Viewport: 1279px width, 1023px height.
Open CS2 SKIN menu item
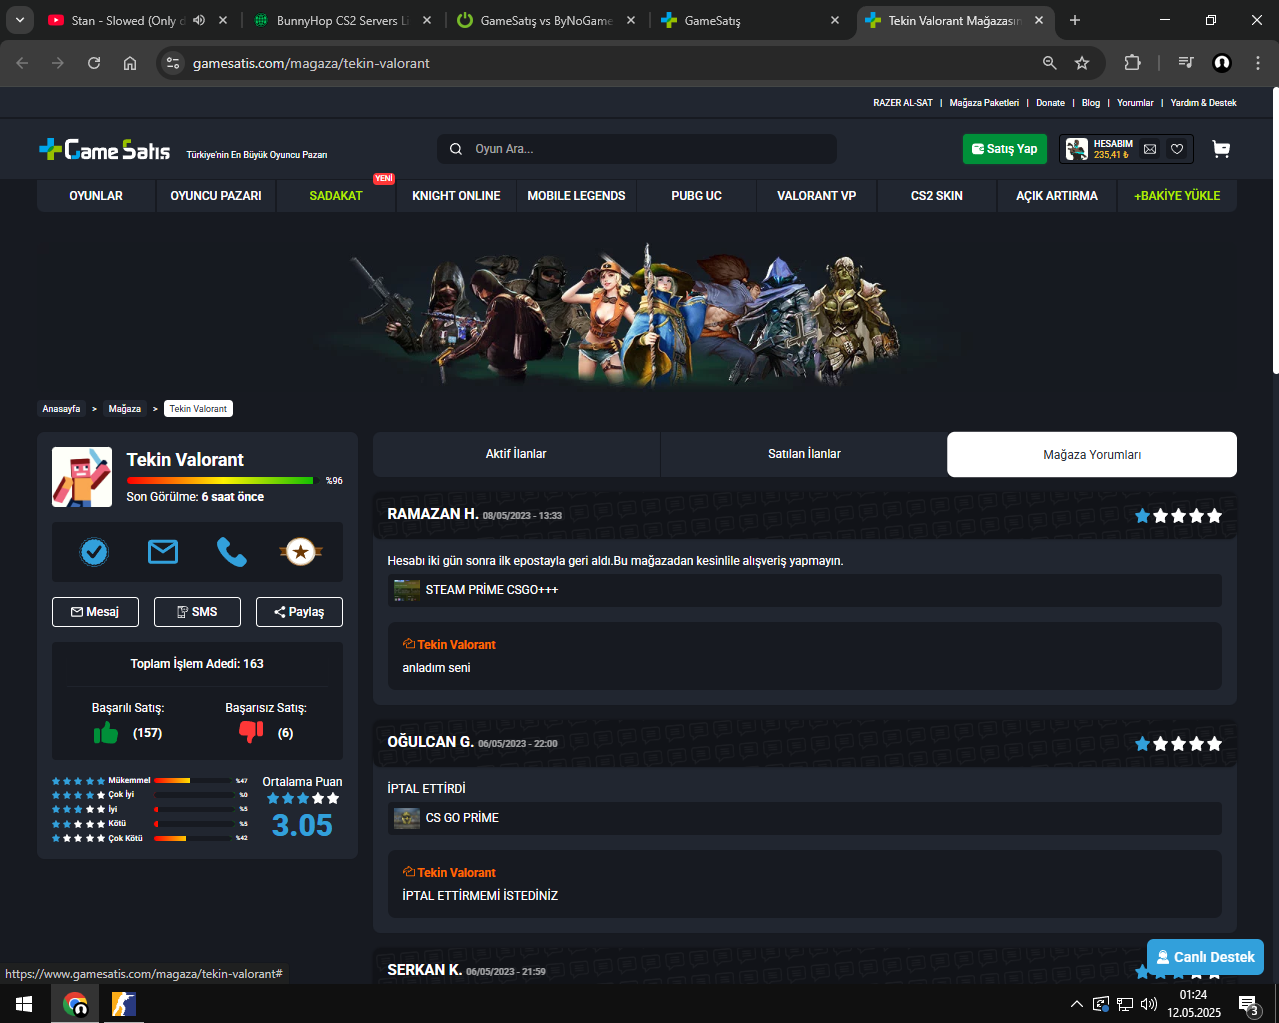pyautogui.click(x=937, y=196)
